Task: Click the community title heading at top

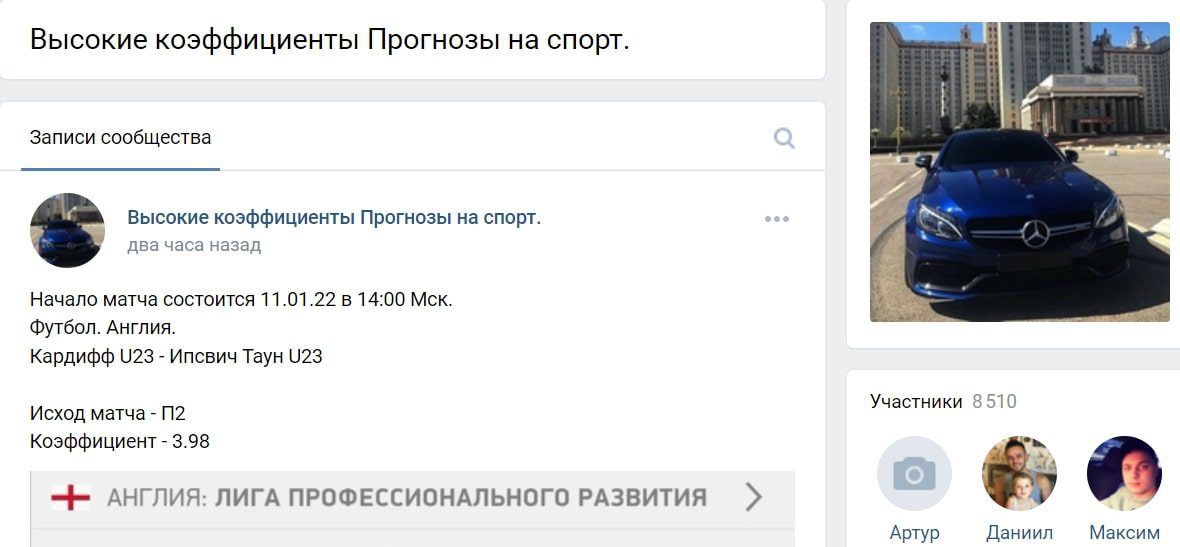Action: click(x=330, y=41)
